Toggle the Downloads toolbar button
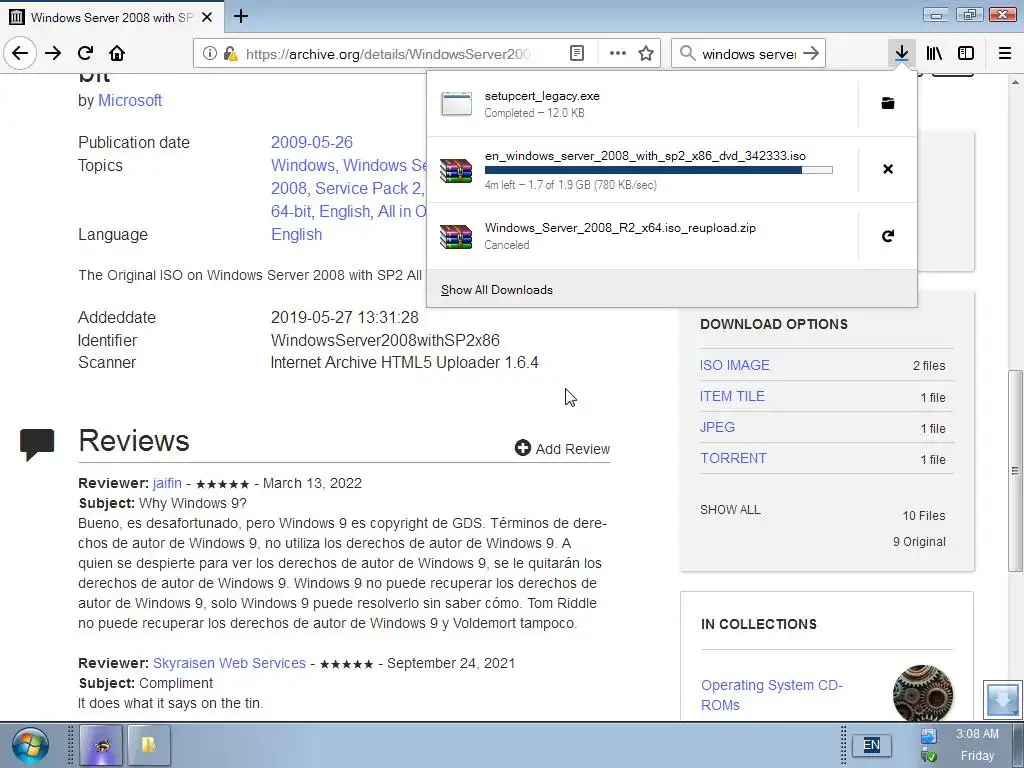The height and width of the screenshot is (768, 1024). 902,53
